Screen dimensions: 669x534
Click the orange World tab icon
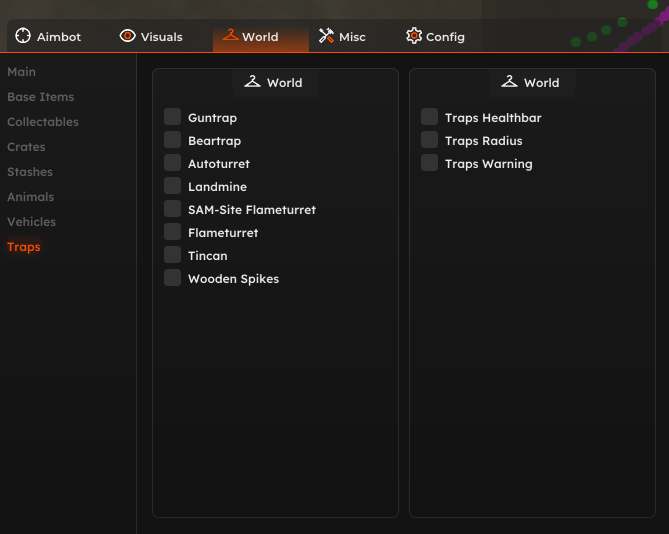[230, 35]
